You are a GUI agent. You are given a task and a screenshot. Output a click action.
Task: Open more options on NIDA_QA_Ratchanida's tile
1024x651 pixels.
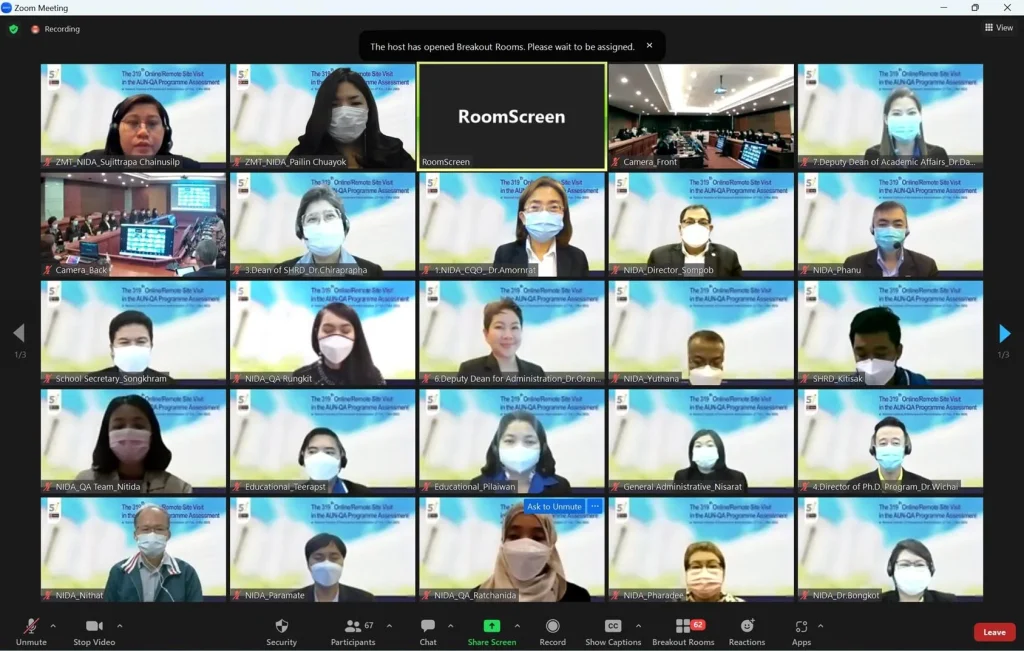(595, 507)
